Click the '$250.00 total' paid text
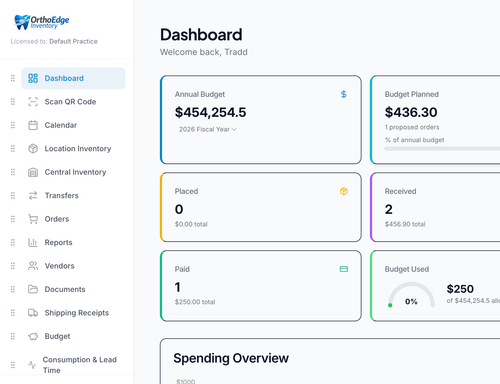Image resolution: width=500 pixels, height=384 pixels. coord(195,302)
